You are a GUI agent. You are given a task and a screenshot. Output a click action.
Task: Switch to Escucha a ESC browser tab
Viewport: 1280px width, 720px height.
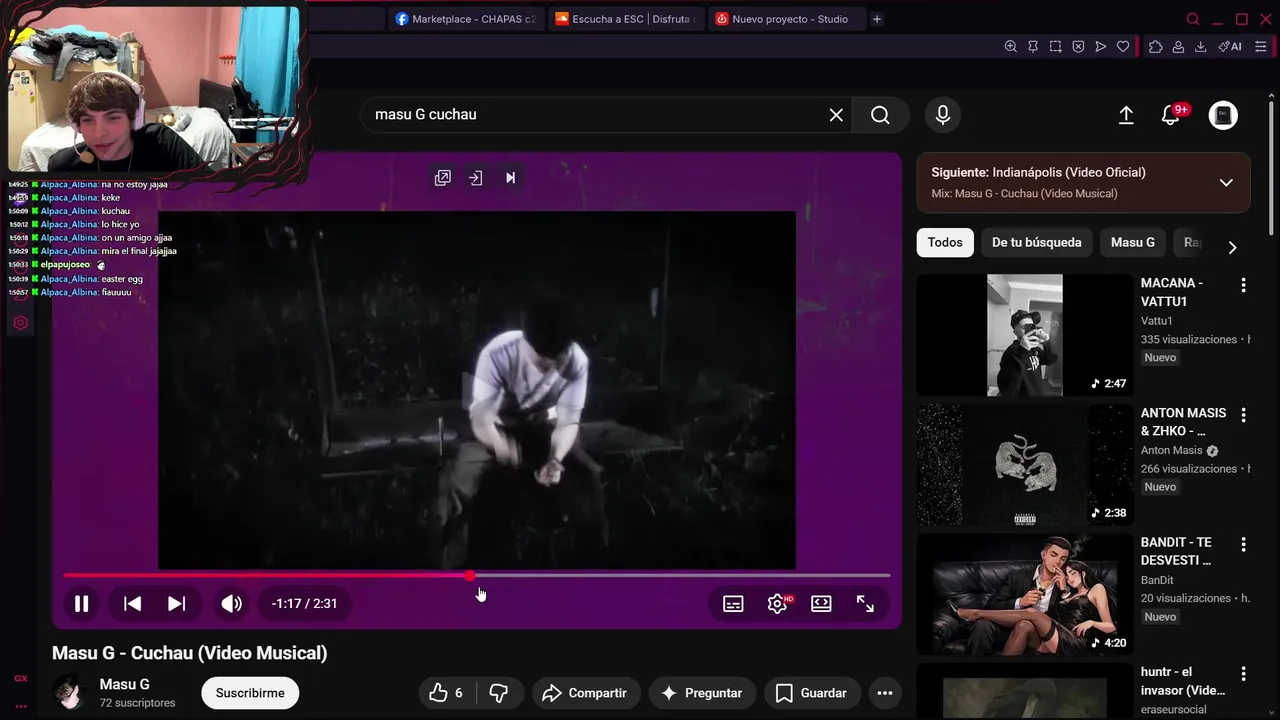pos(626,19)
